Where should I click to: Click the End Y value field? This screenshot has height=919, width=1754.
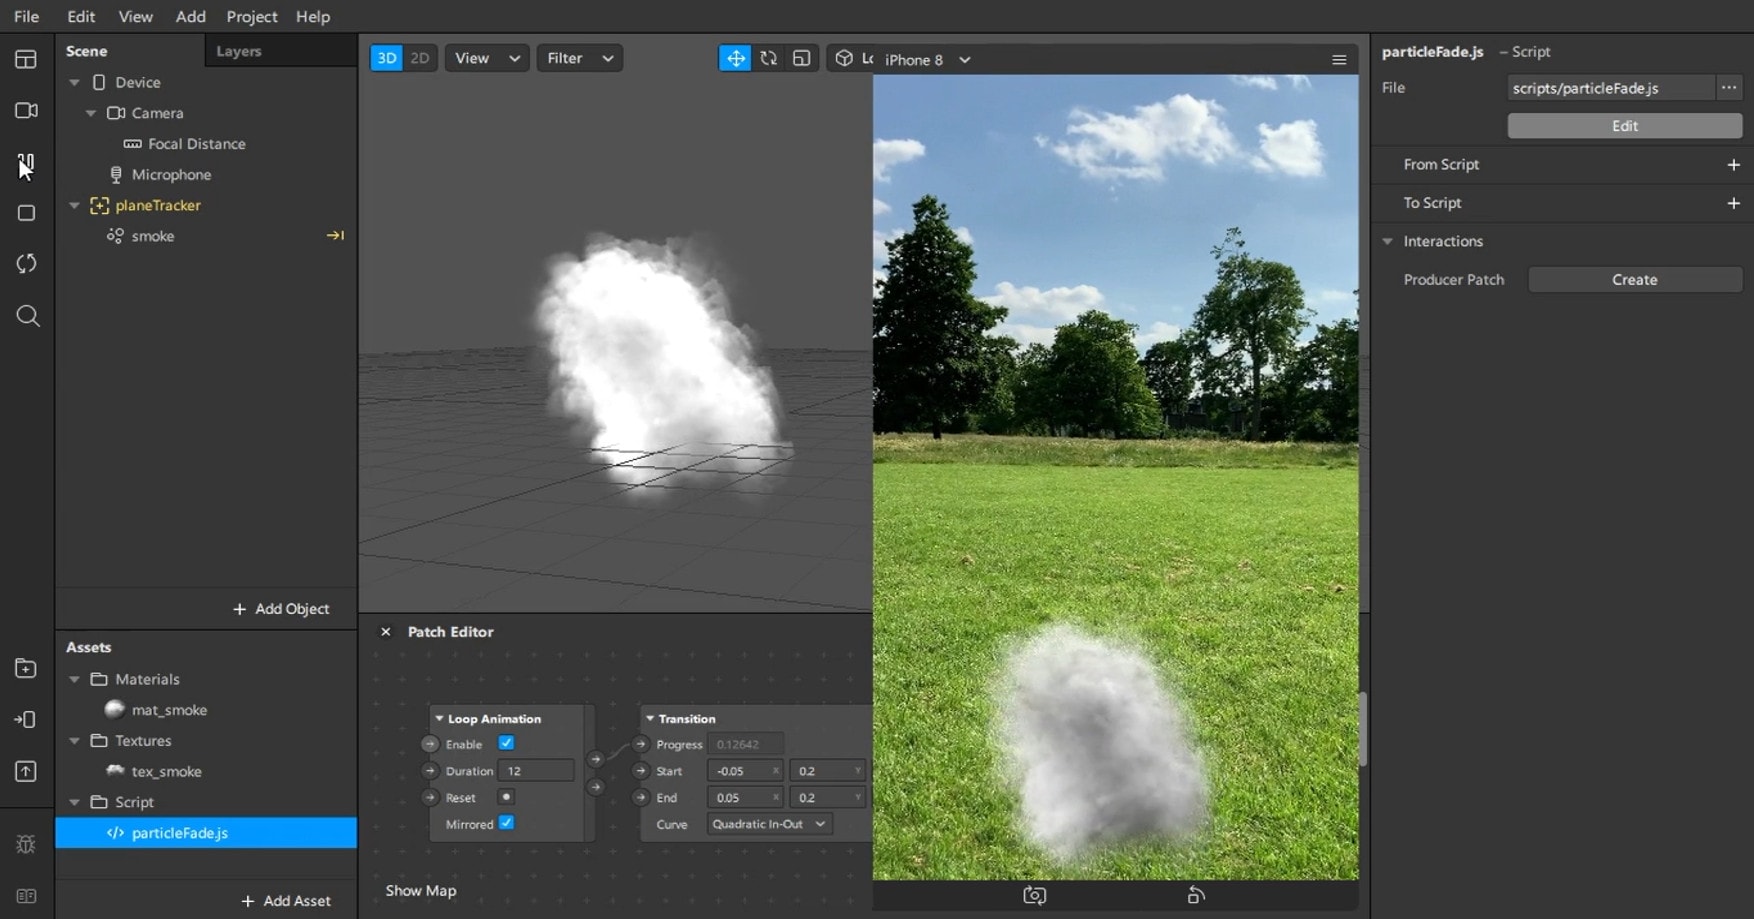pos(827,797)
